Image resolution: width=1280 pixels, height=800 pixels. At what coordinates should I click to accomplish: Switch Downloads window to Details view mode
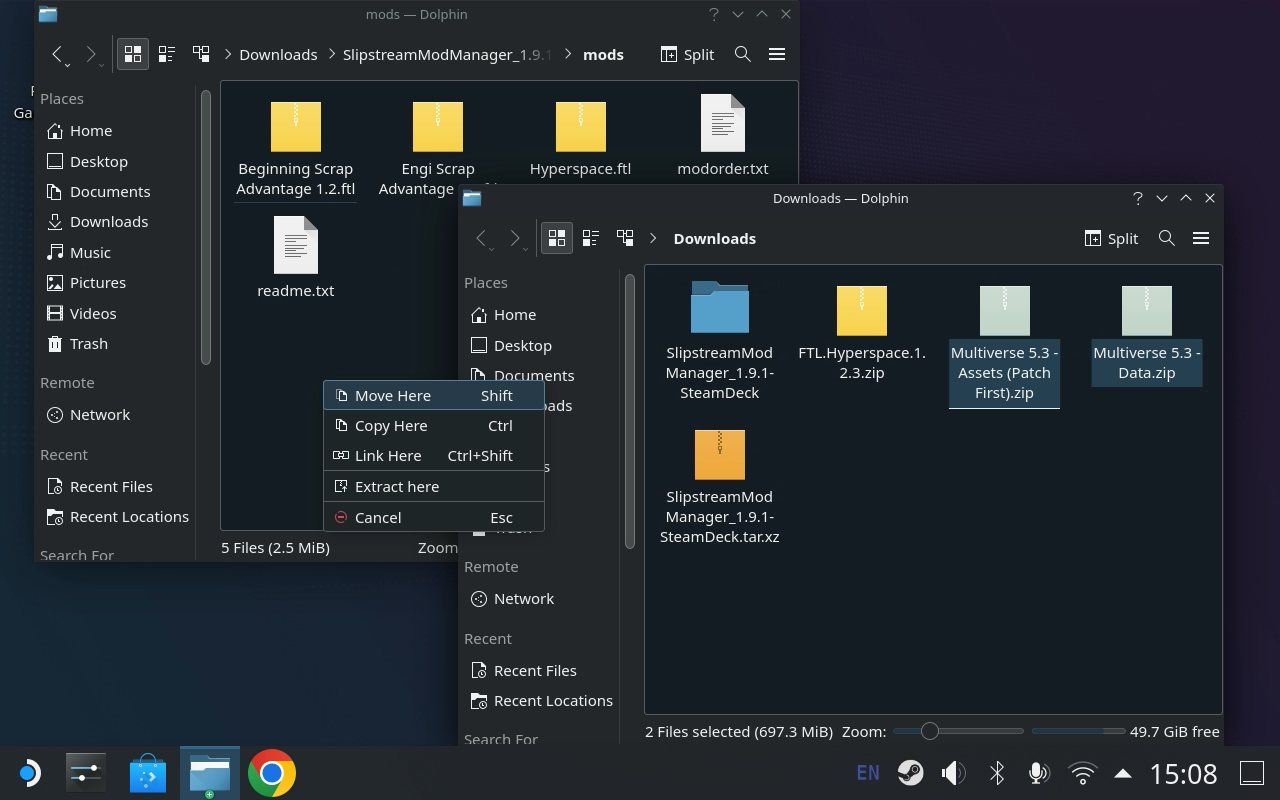point(625,238)
